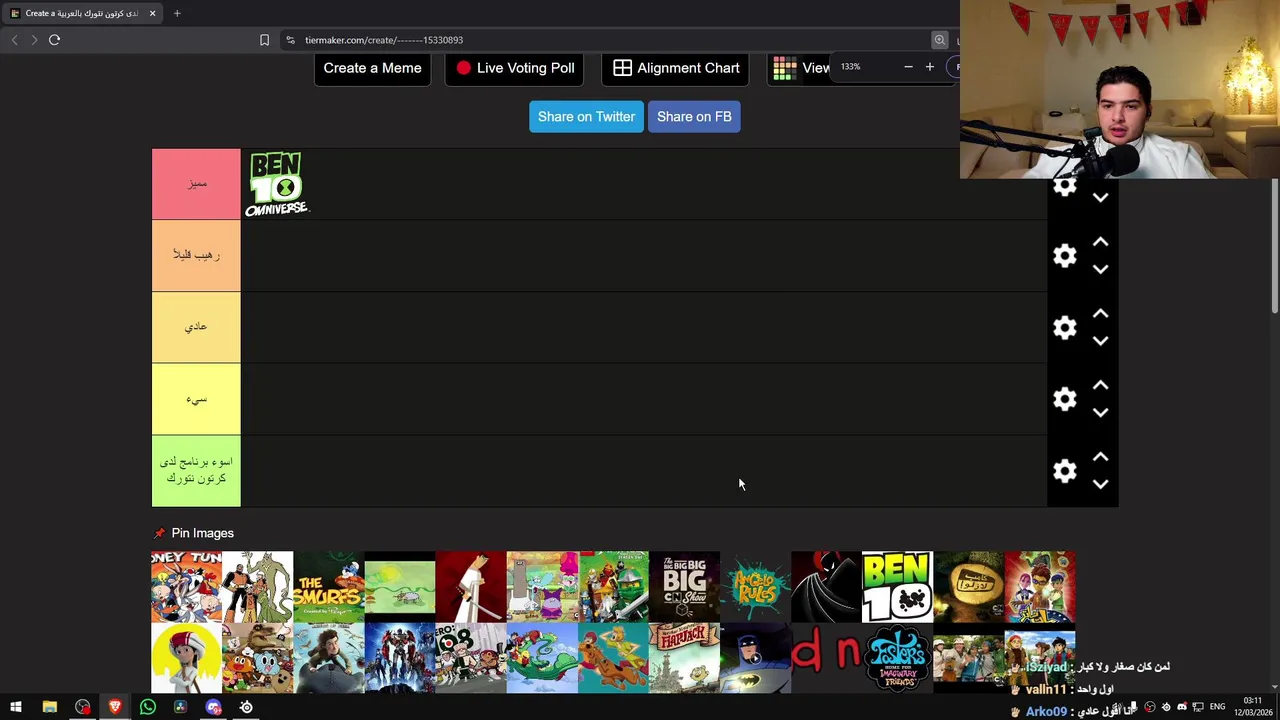This screenshot has width=1280, height=720.
Task: Go forward with the browser forward arrow
Action: pyautogui.click(x=34, y=40)
